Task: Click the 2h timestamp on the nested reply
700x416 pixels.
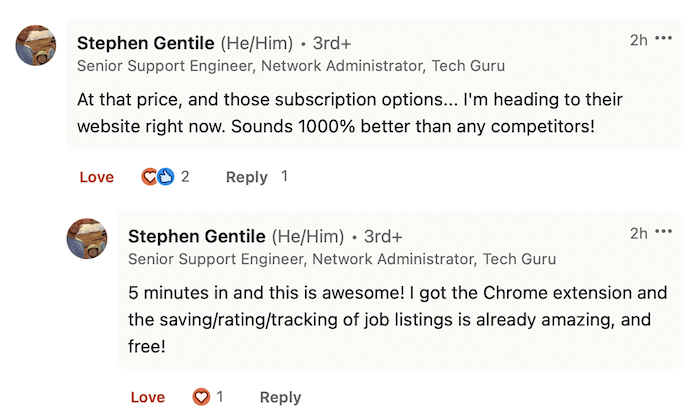Action: pos(639,233)
